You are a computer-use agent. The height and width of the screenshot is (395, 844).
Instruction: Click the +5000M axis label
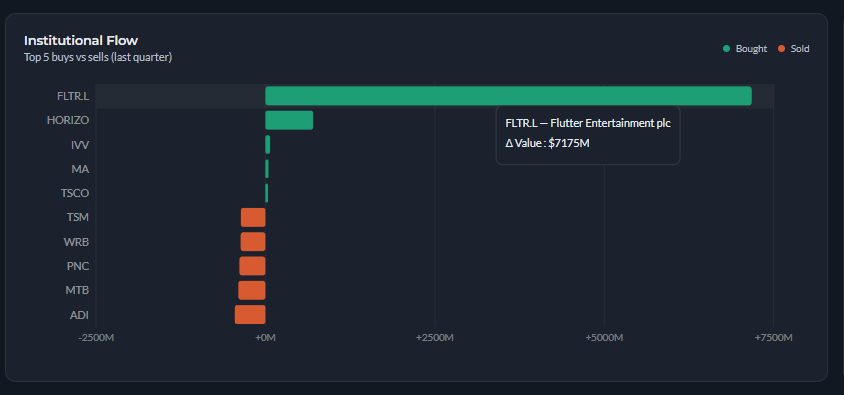(x=604, y=338)
